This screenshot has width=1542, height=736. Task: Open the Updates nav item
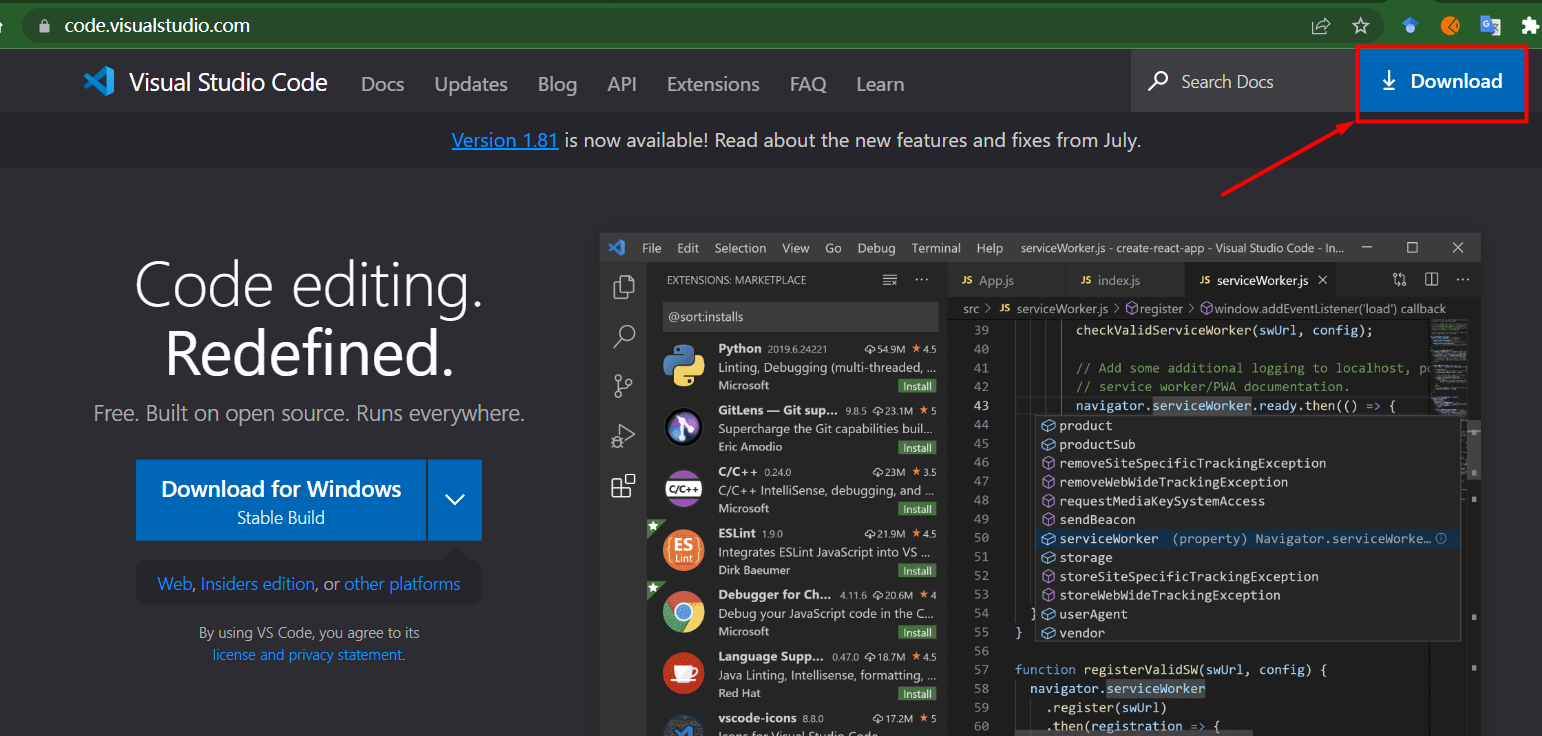pos(471,84)
